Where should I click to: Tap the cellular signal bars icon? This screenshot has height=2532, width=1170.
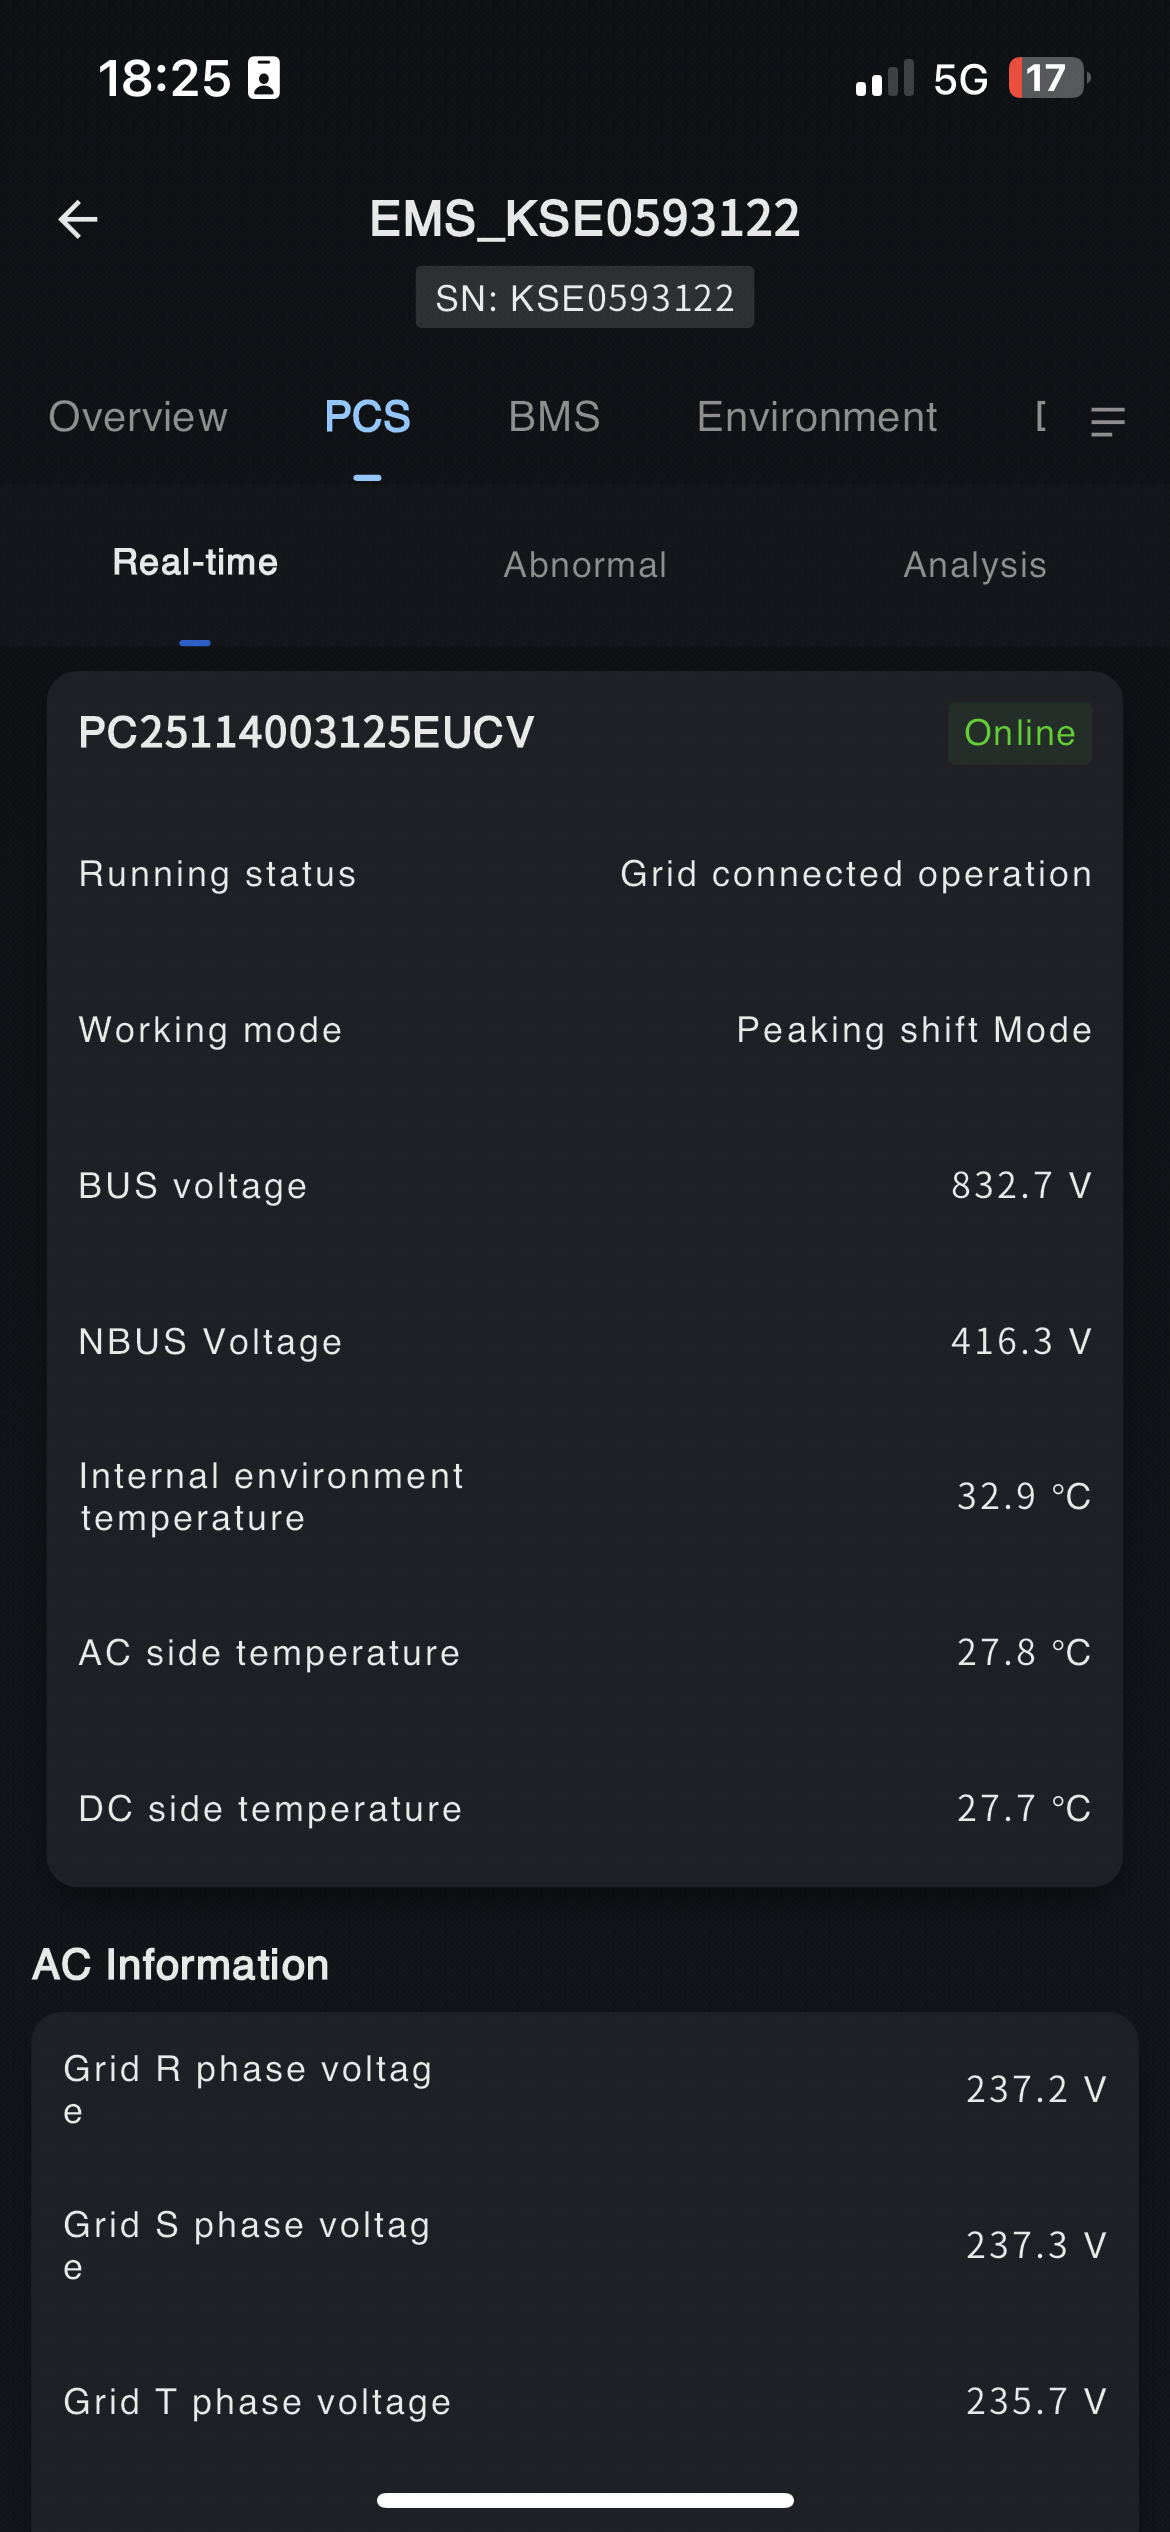click(x=884, y=78)
